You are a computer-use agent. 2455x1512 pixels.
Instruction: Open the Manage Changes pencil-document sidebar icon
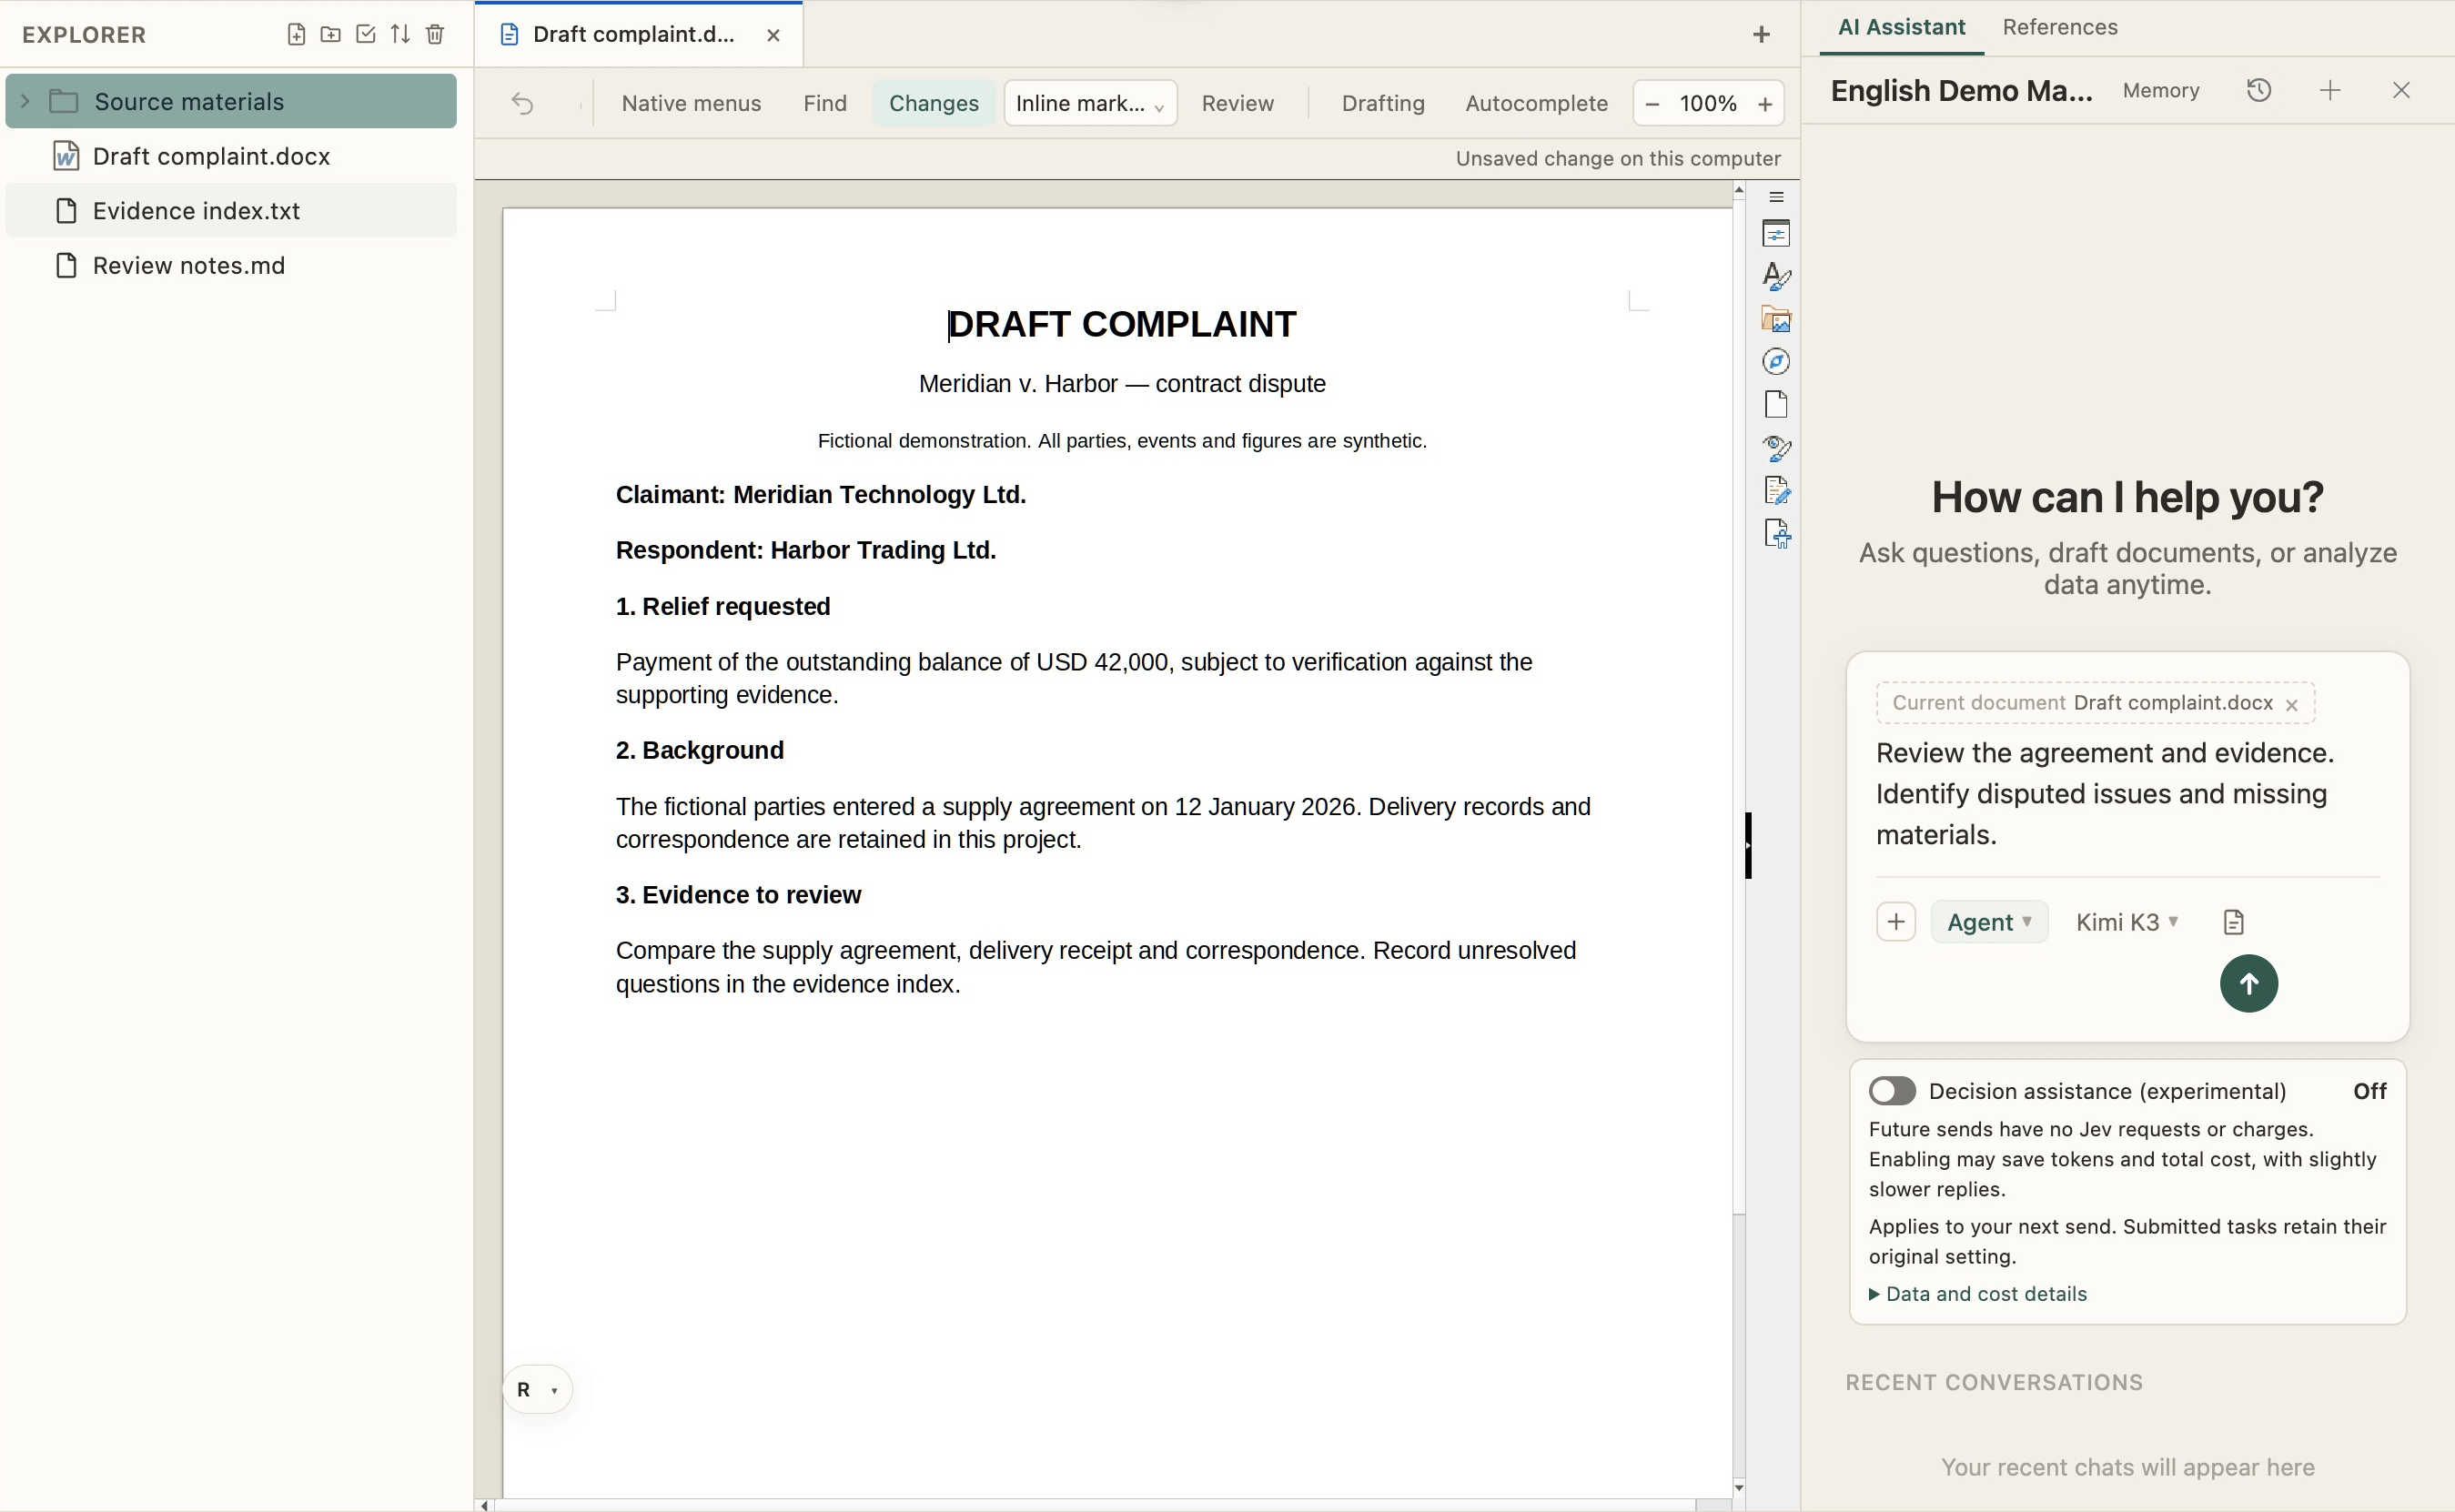click(1776, 490)
